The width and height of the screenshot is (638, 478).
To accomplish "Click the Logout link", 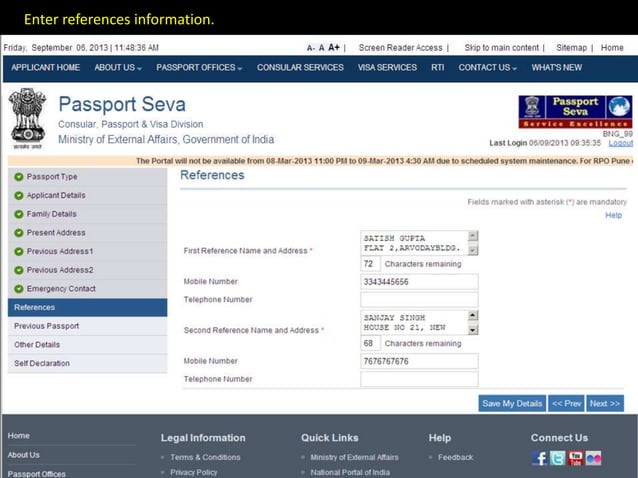I will pos(621,143).
